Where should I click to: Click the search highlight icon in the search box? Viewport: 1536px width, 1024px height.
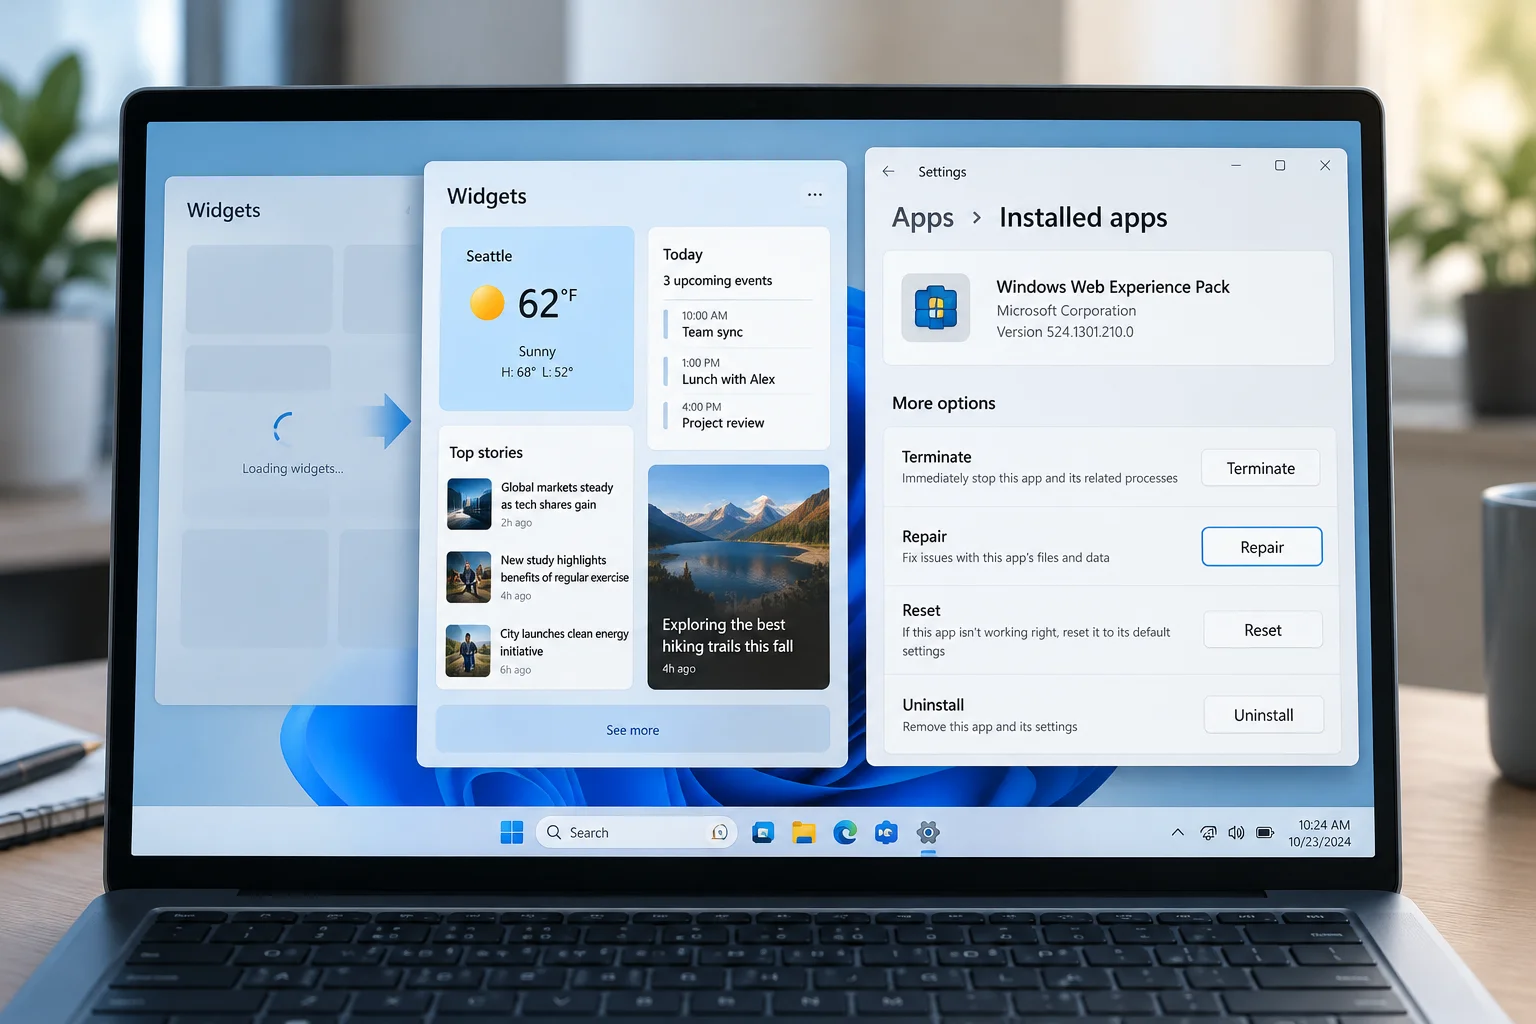click(719, 832)
